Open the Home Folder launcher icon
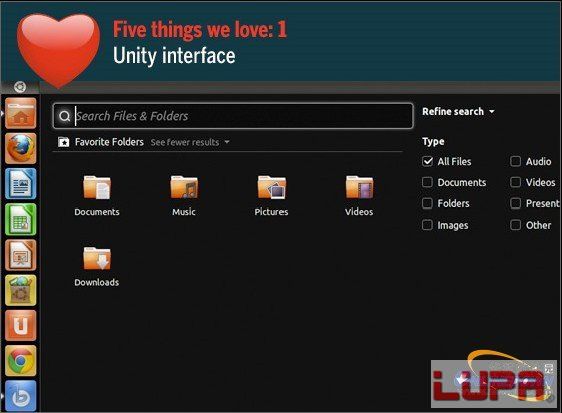The height and width of the screenshot is (413, 562). tap(21, 113)
